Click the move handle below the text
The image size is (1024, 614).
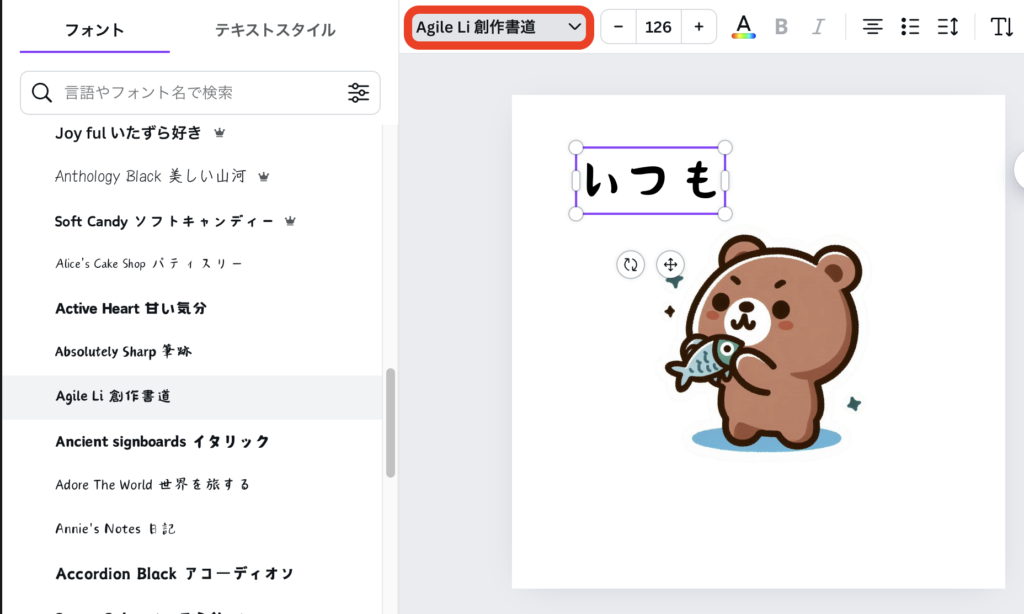click(670, 265)
